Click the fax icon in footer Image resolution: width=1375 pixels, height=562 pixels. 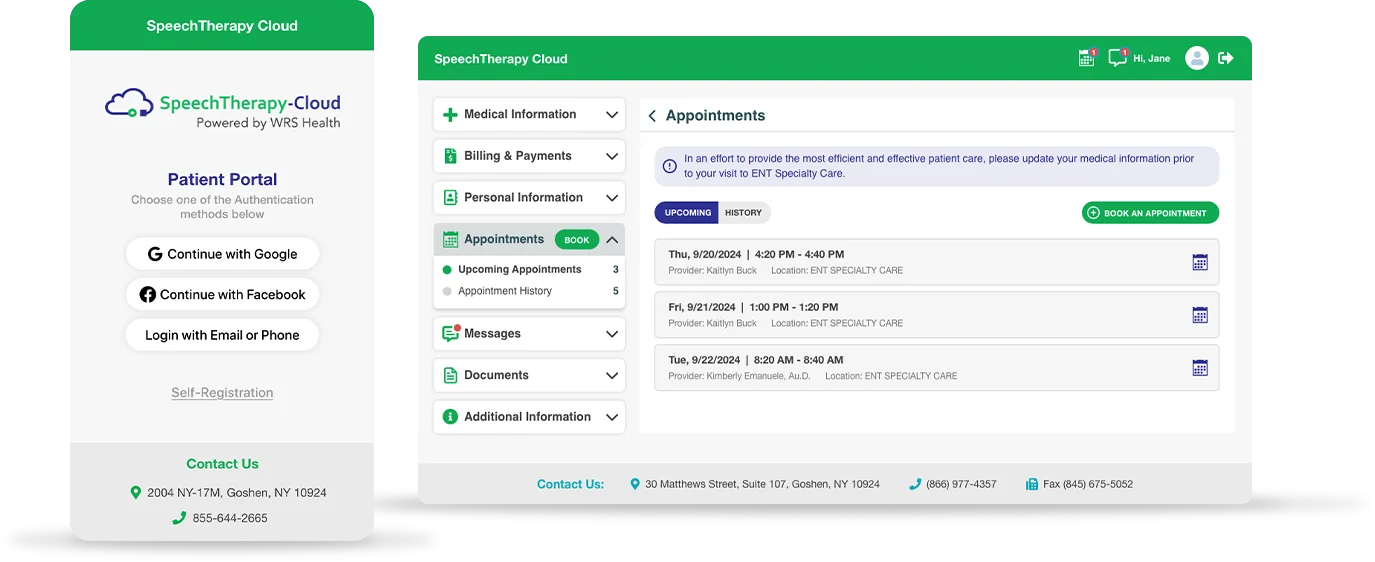pos(1032,484)
